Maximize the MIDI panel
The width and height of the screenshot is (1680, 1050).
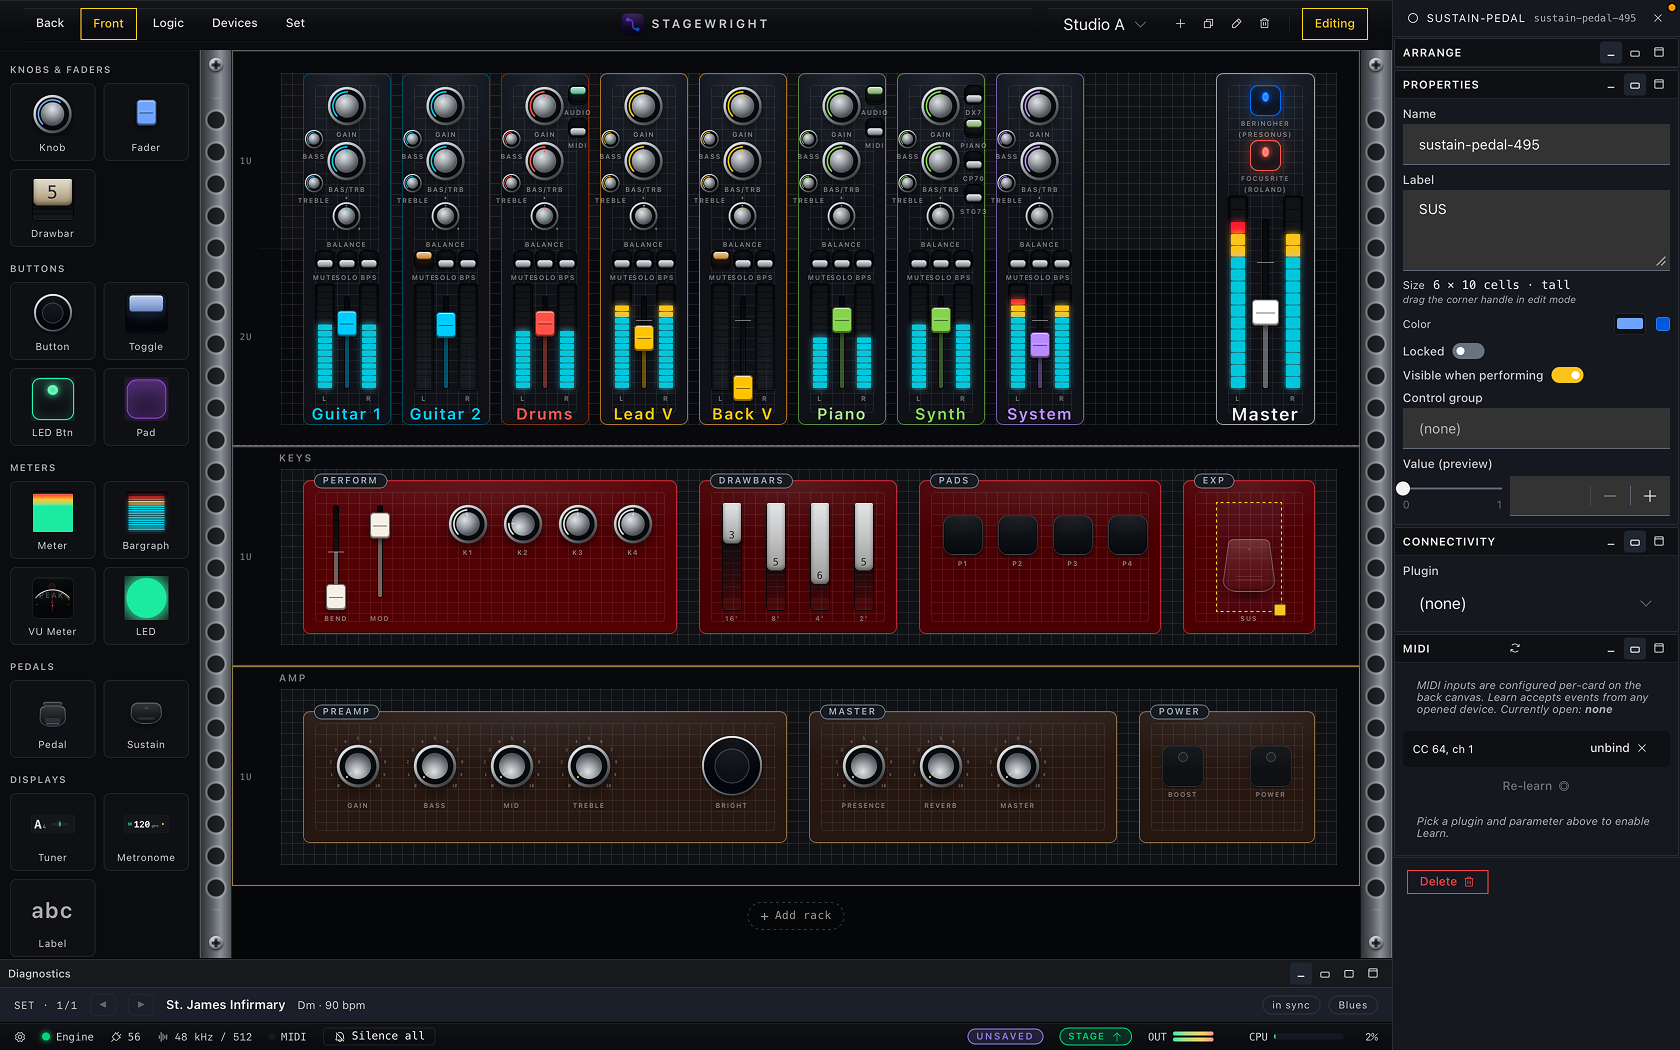pos(1659,648)
